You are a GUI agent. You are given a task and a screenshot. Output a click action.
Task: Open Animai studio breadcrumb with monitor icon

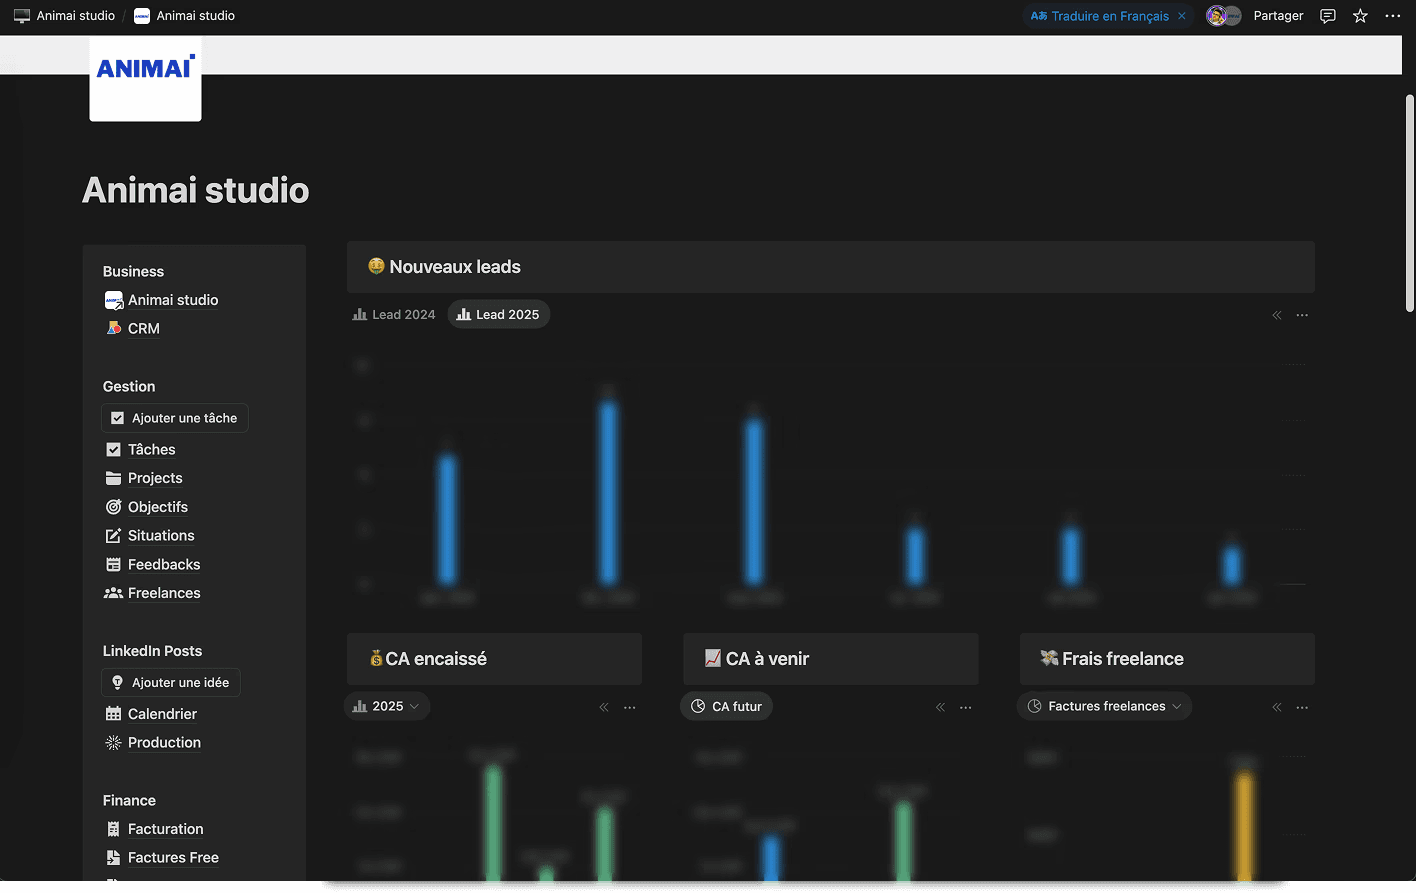(x=65, y=16)
